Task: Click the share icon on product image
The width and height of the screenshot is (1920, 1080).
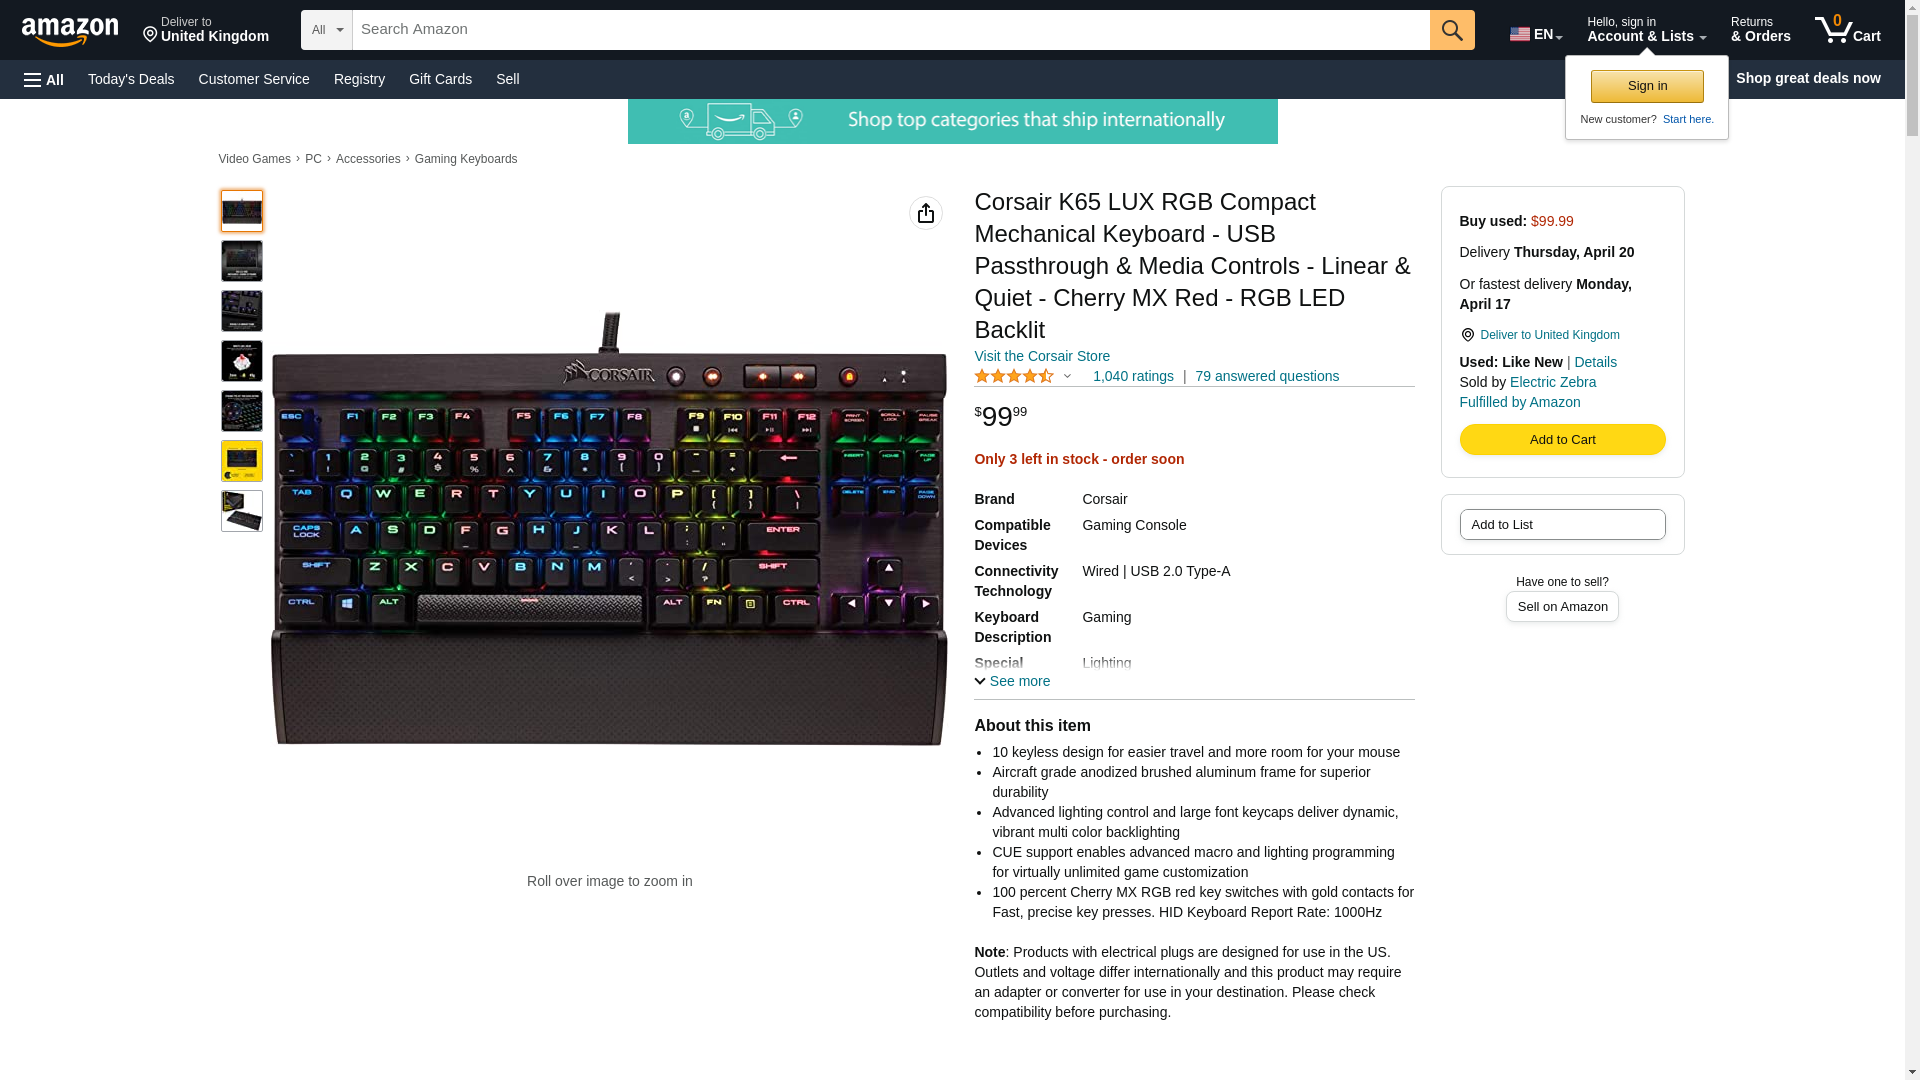Action: [x=926, y=213]
